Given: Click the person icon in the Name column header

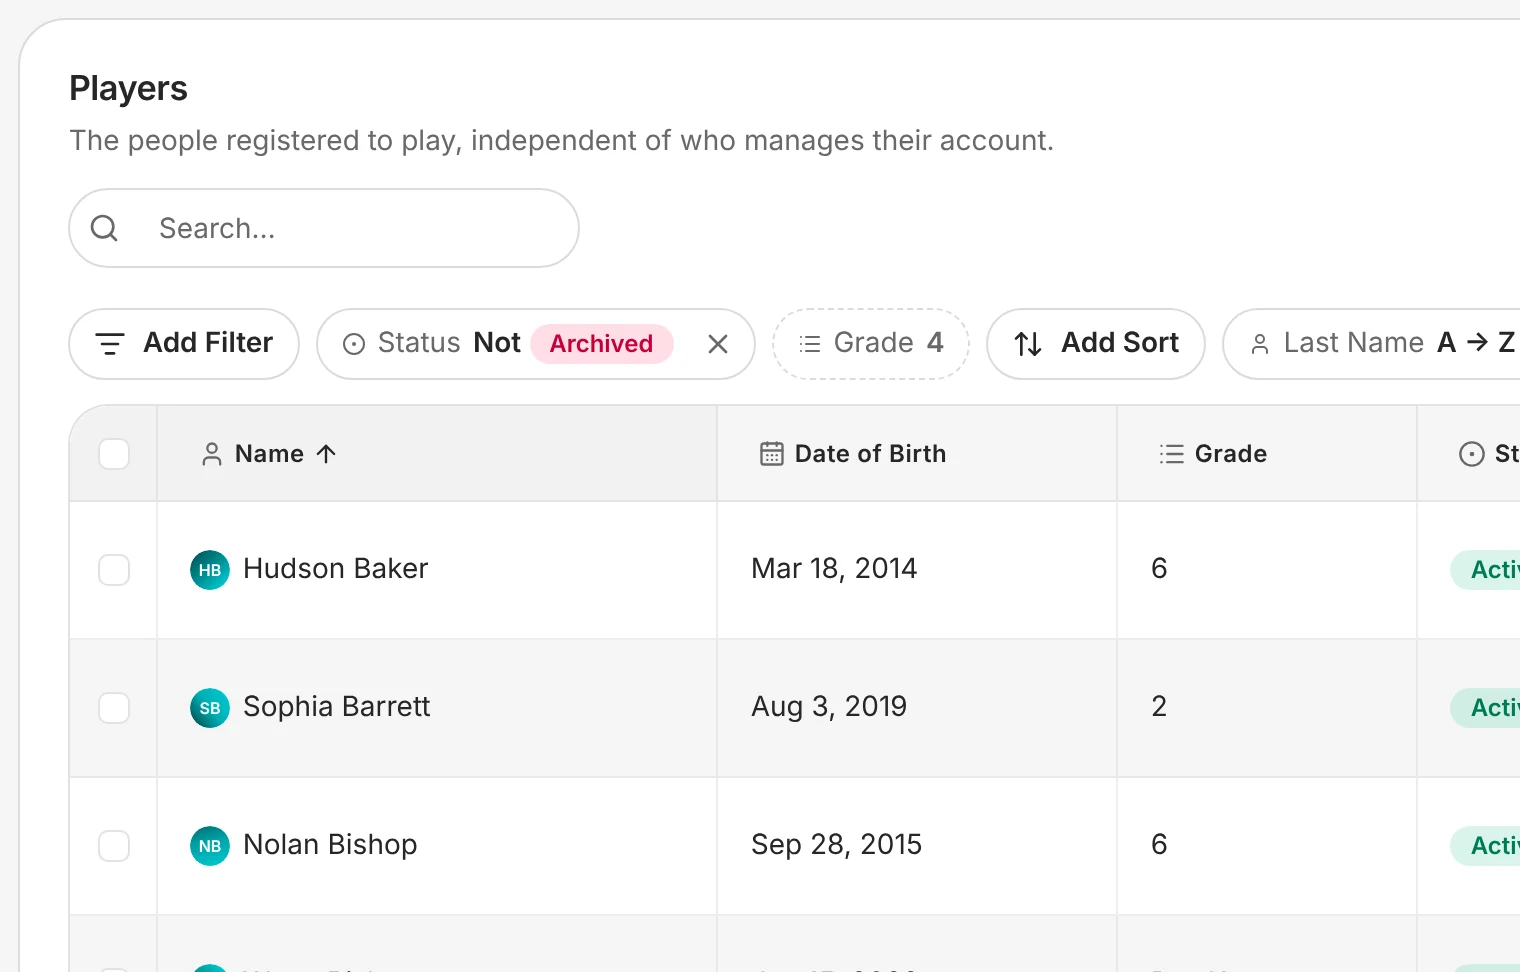Looking at the screenshot, I should pos(212,454).
